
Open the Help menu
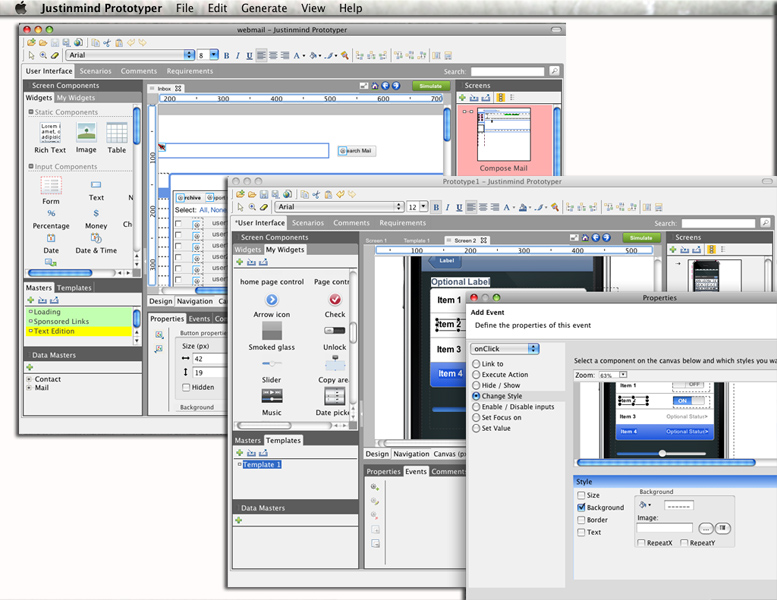tap(351, 8)
